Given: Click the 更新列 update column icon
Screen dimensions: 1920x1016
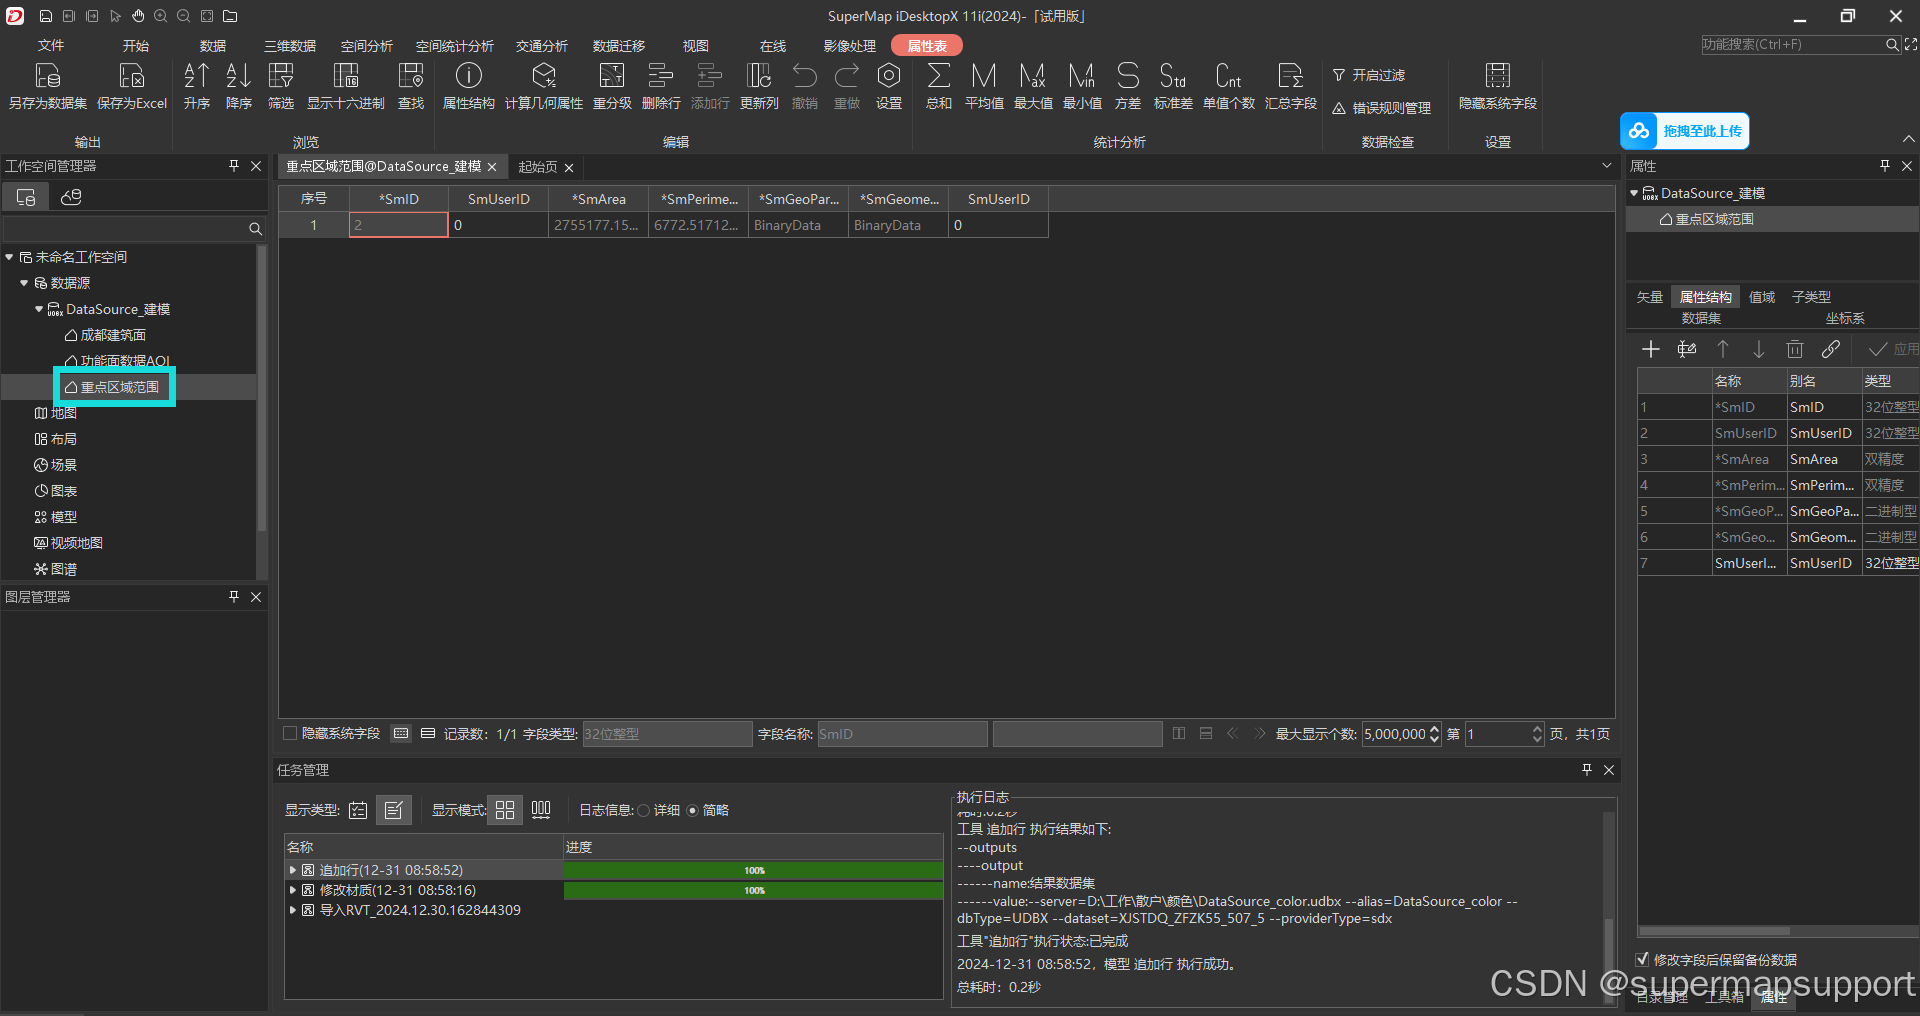Looking at the screenshot, I should point(759,76).
